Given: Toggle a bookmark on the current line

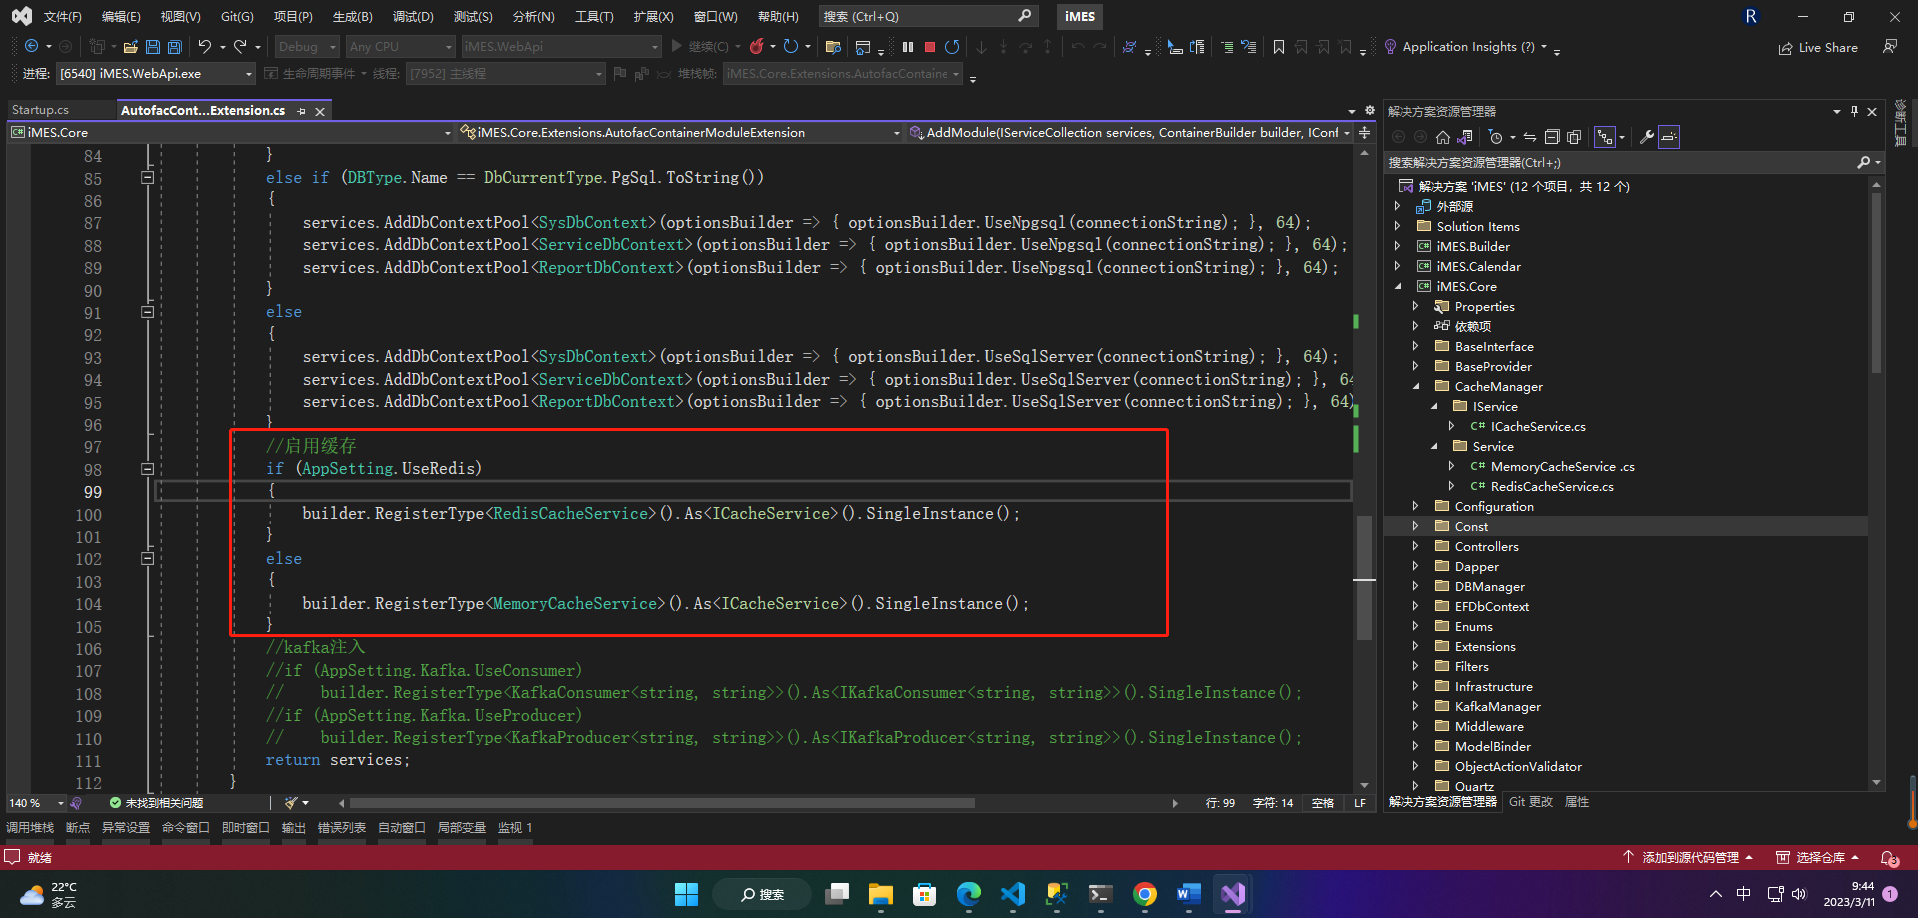Looking at the screenshot, I should (1278, 47).
